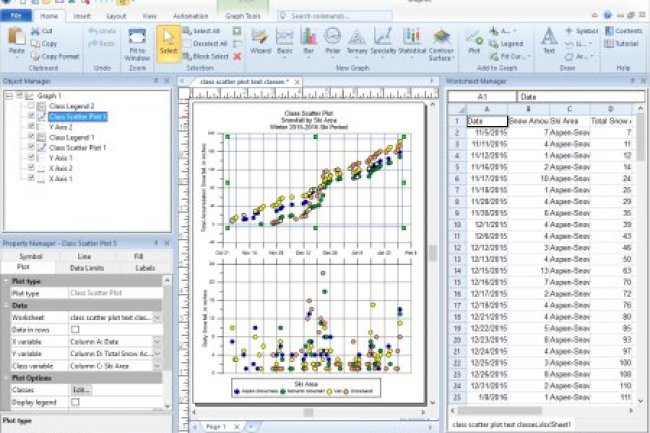This screenshot has height=433, width=650.
Task: Click the Search commands field
Action: point(335,16)
